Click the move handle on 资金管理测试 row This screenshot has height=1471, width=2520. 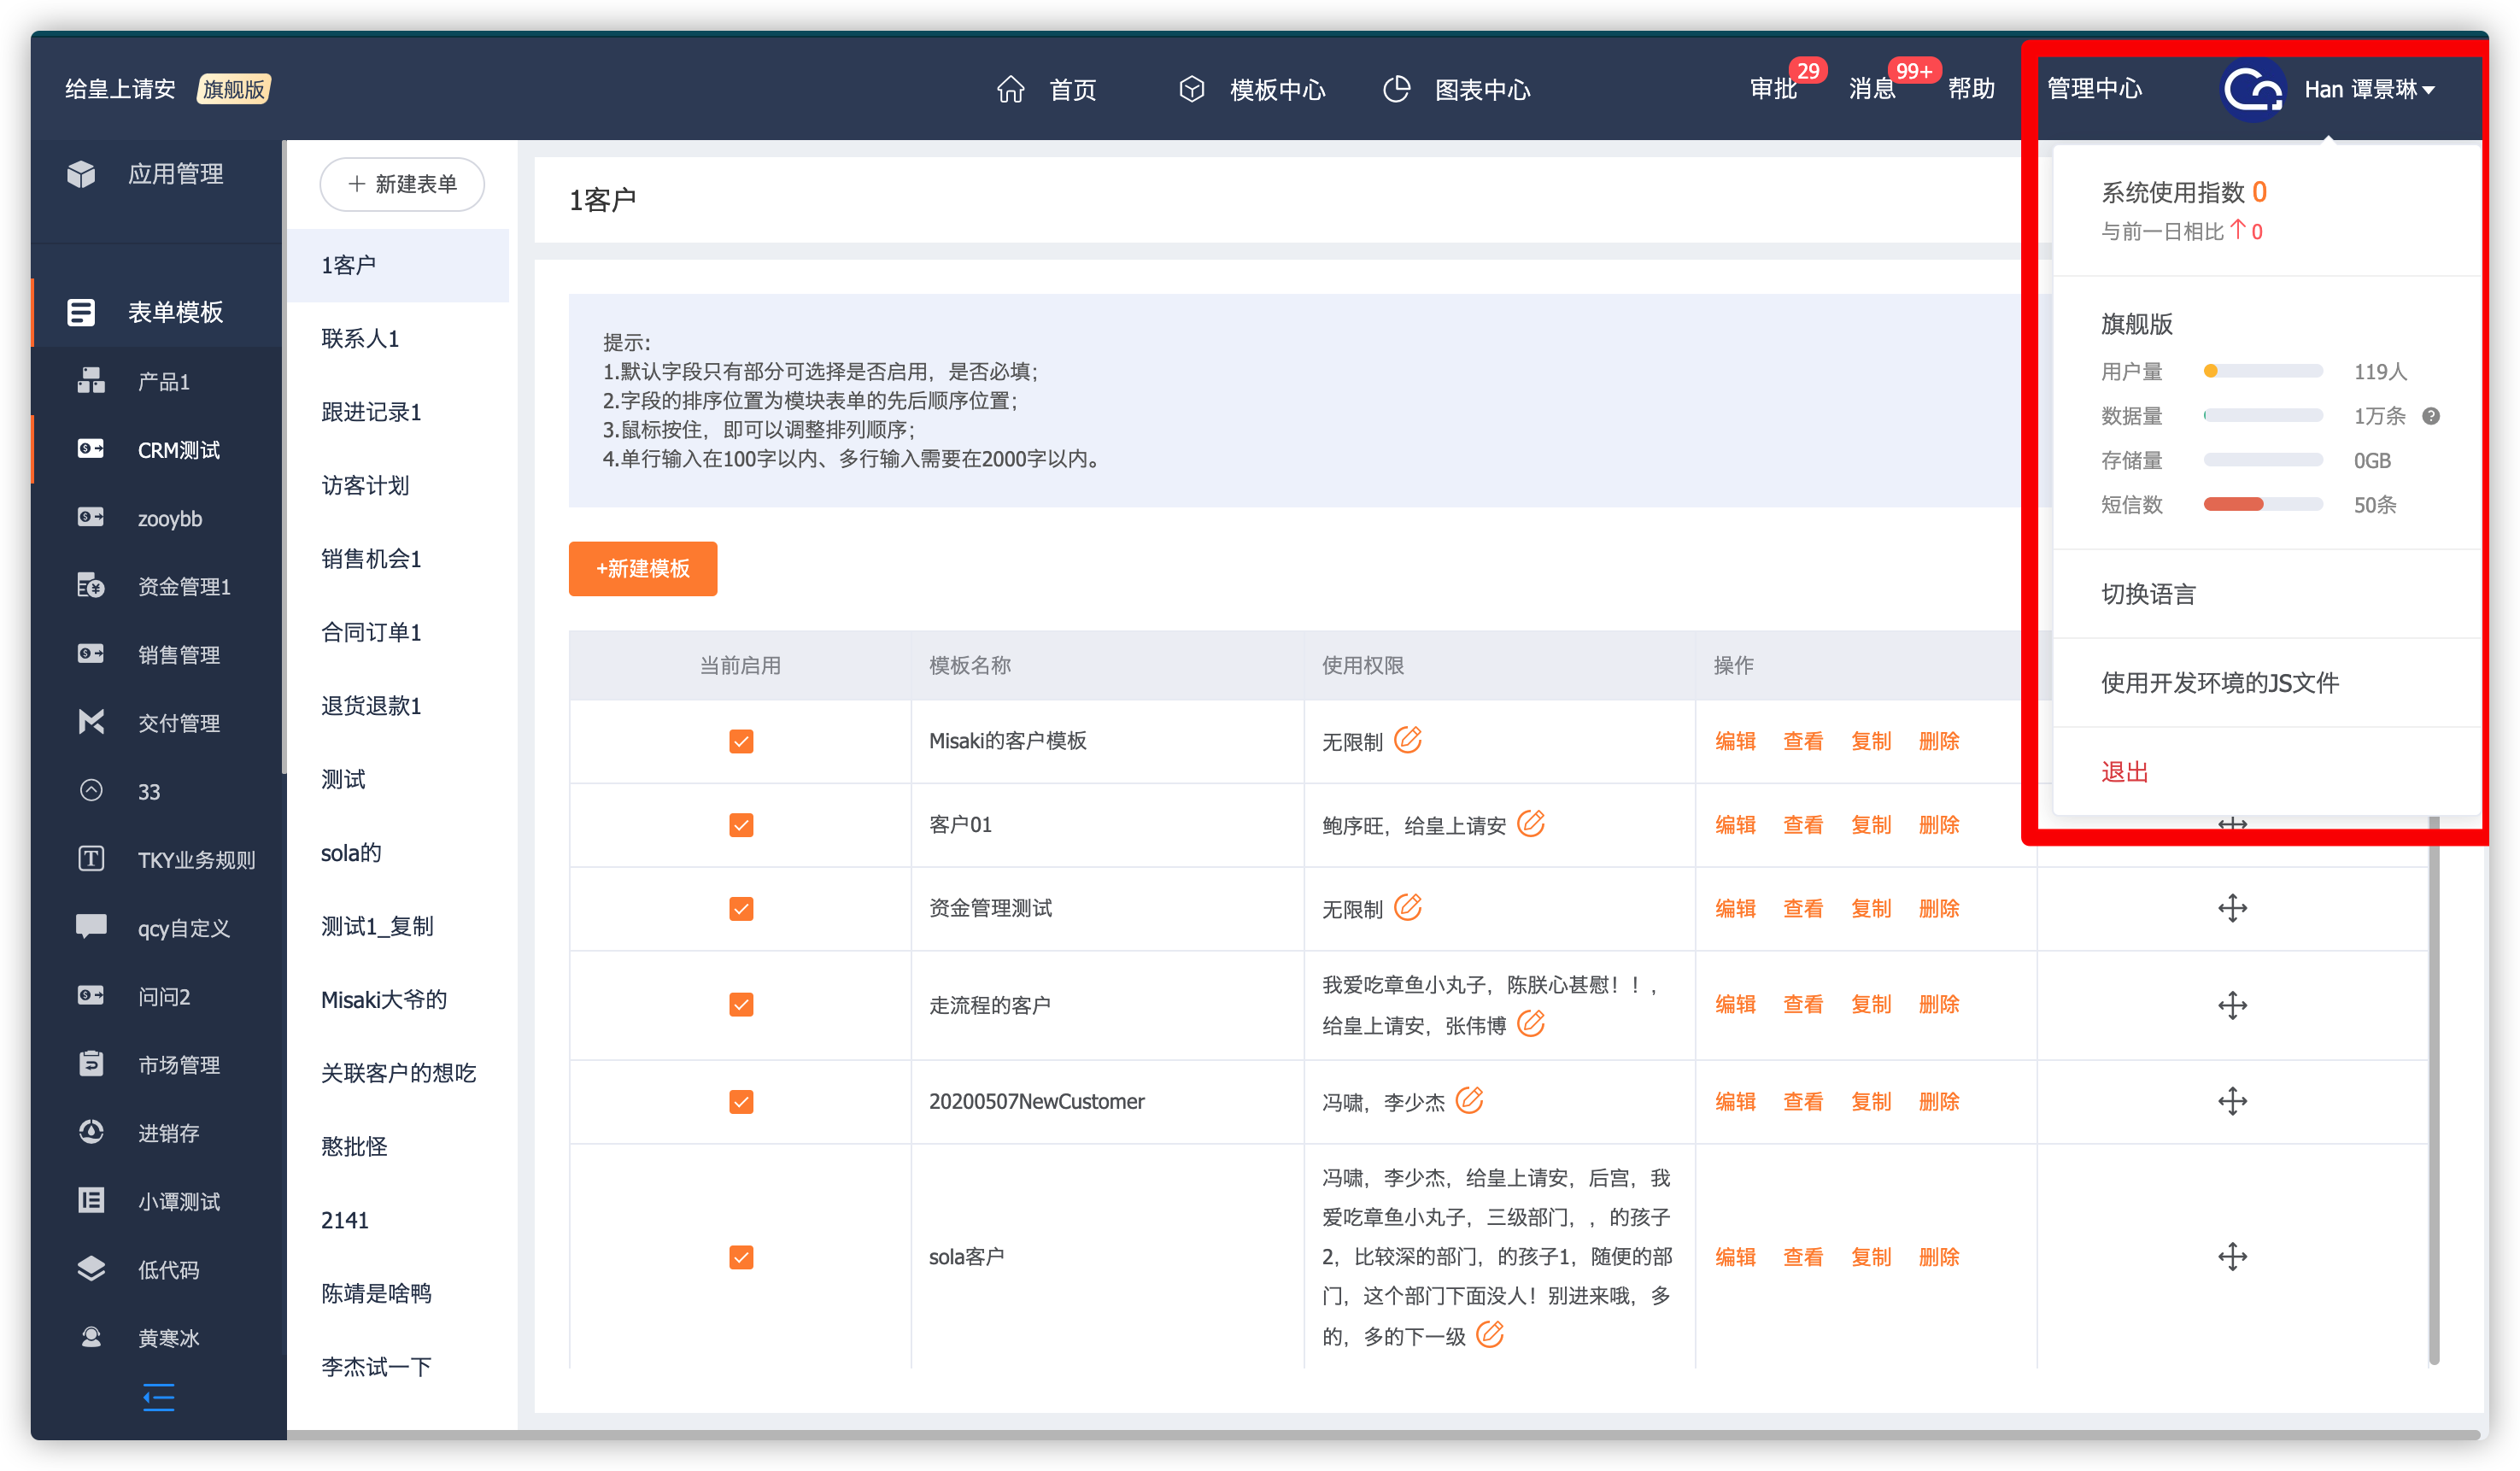[2232, 908]
